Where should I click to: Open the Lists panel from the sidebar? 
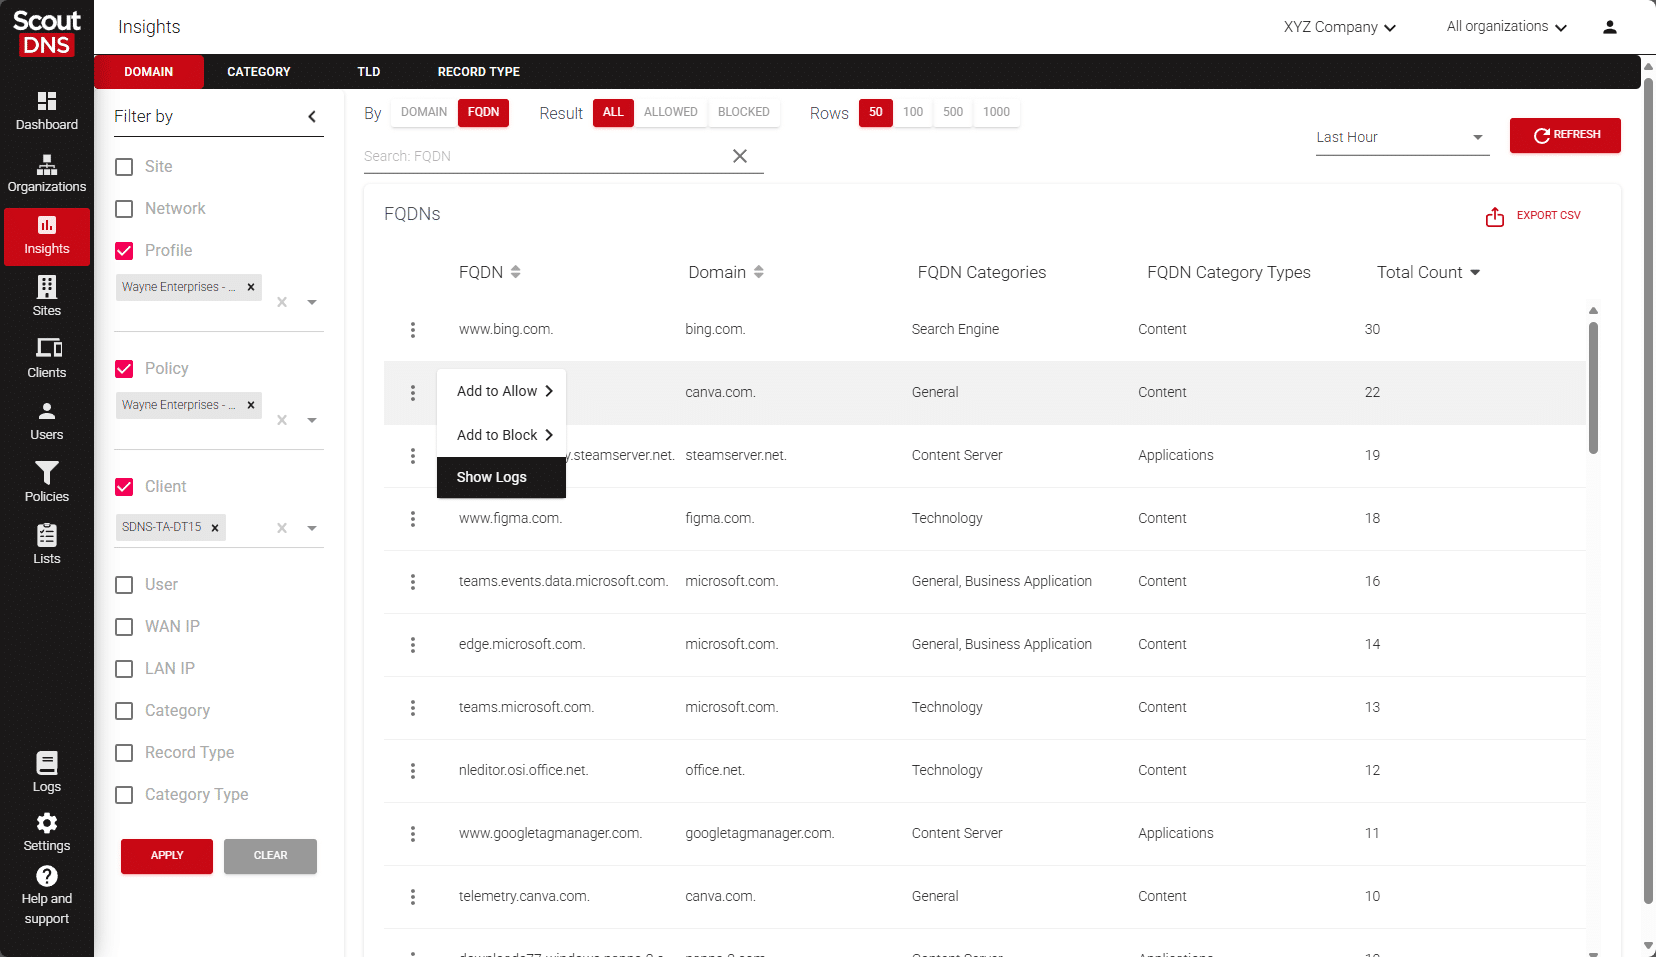coord(47,543)
